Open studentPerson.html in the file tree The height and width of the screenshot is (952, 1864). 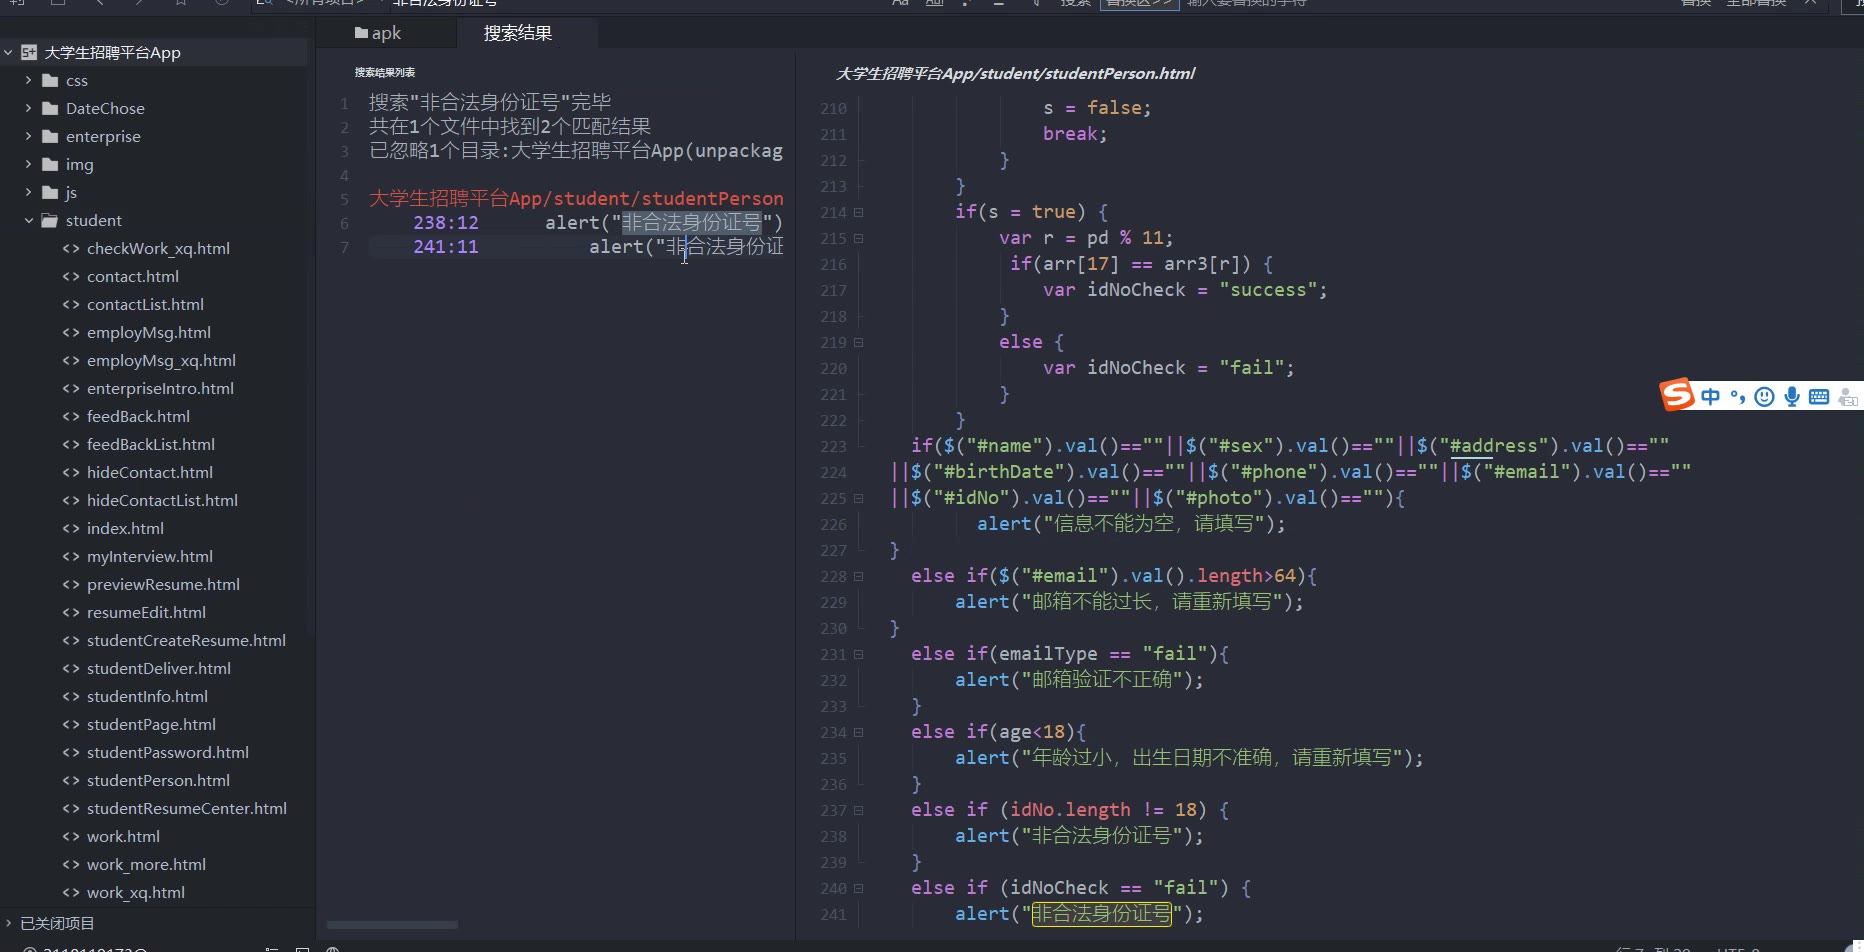click(158, 780)
